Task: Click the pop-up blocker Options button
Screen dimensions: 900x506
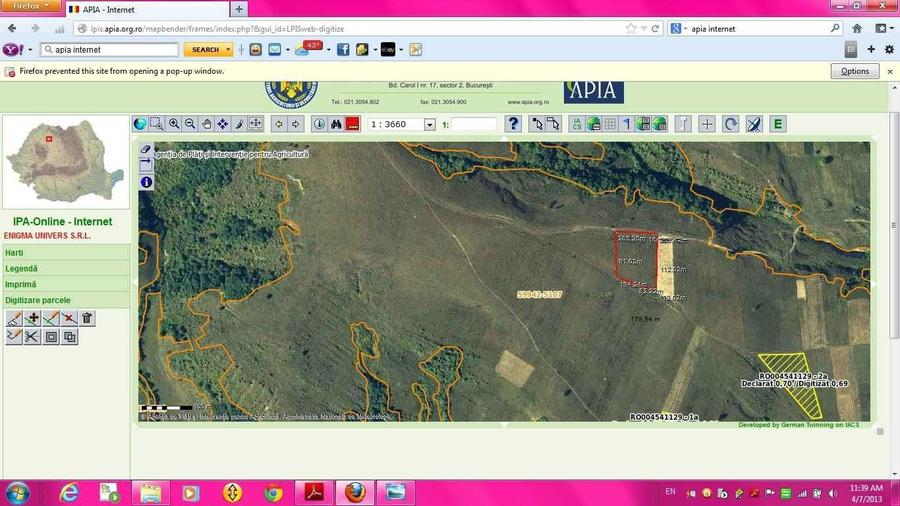Action: pyautogui.click(x=855, y=71)
